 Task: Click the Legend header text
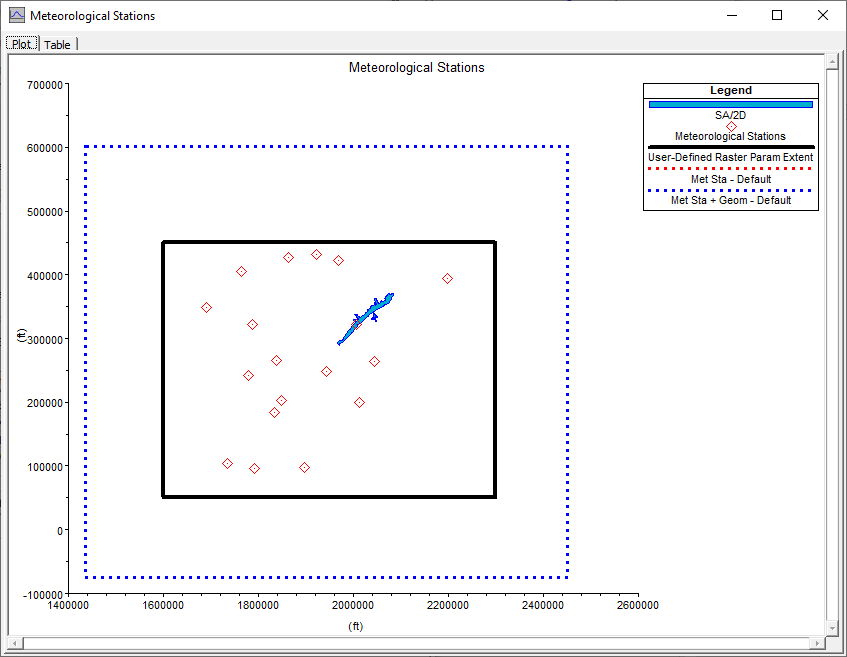[x=730, y=90]
